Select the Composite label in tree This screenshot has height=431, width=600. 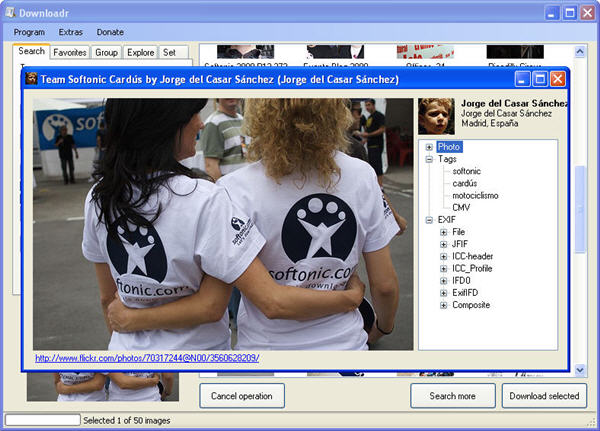pyautogui.click(x=471, y=305)
